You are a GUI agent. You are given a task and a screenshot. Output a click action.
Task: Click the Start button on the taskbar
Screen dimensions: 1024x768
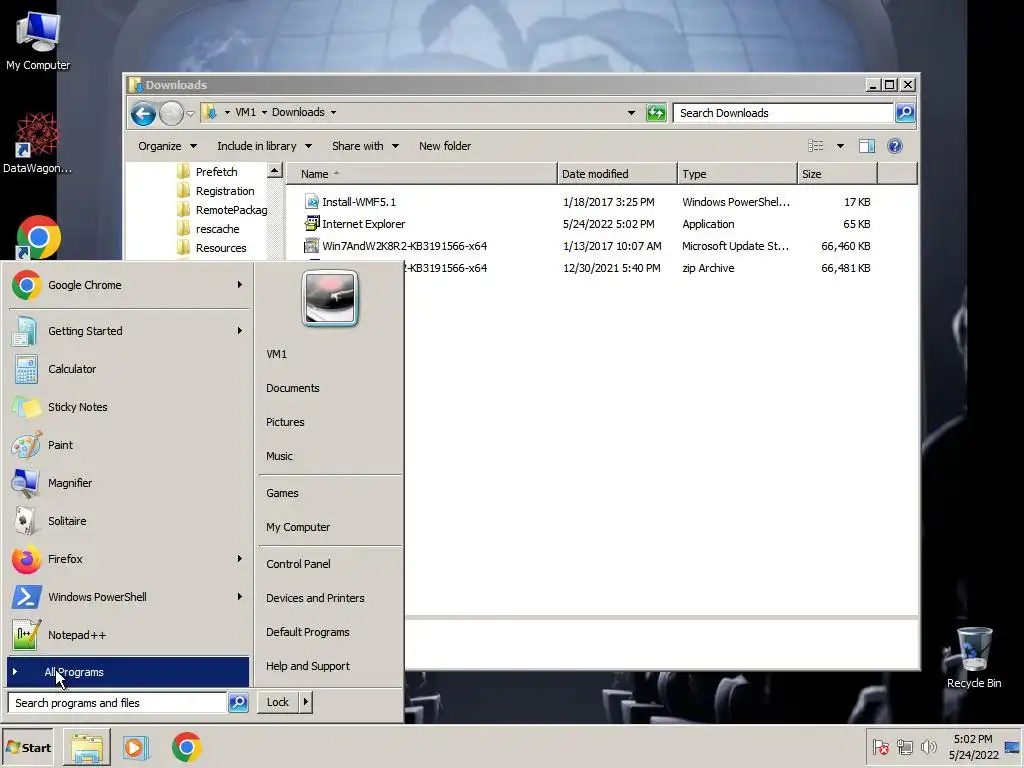[x=27, y=748]
